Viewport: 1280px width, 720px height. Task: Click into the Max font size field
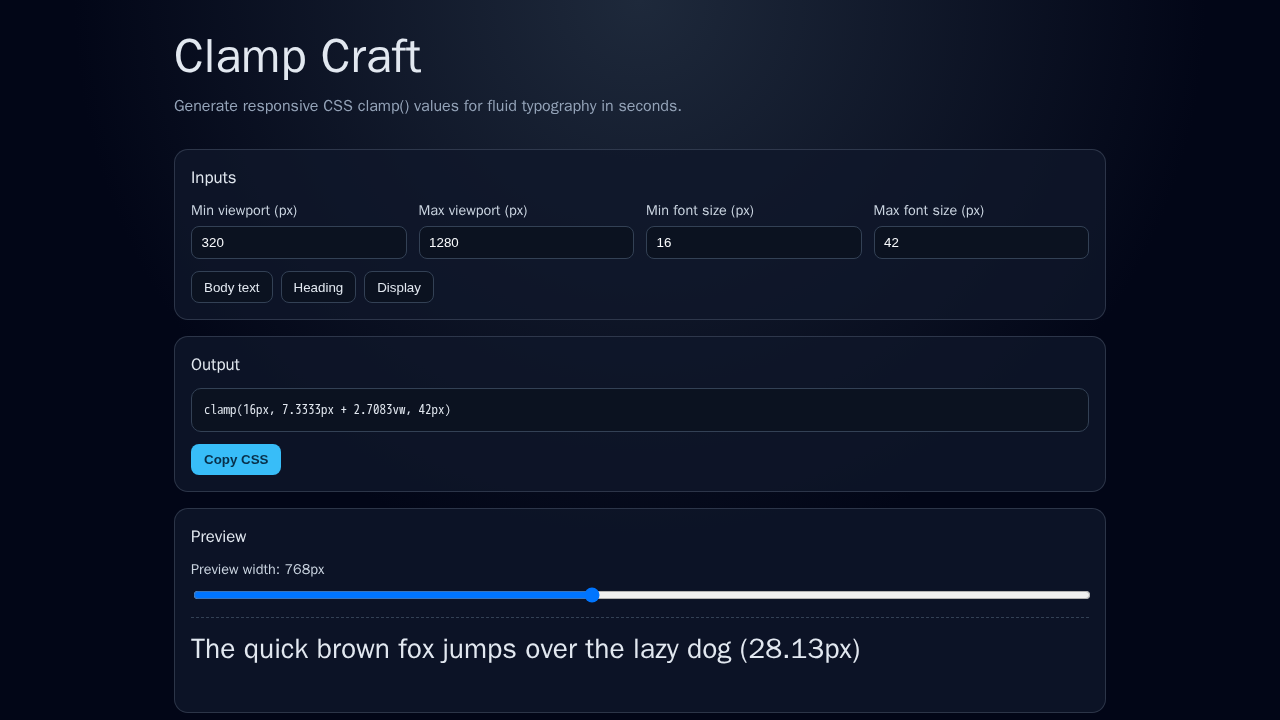point(980,242)
